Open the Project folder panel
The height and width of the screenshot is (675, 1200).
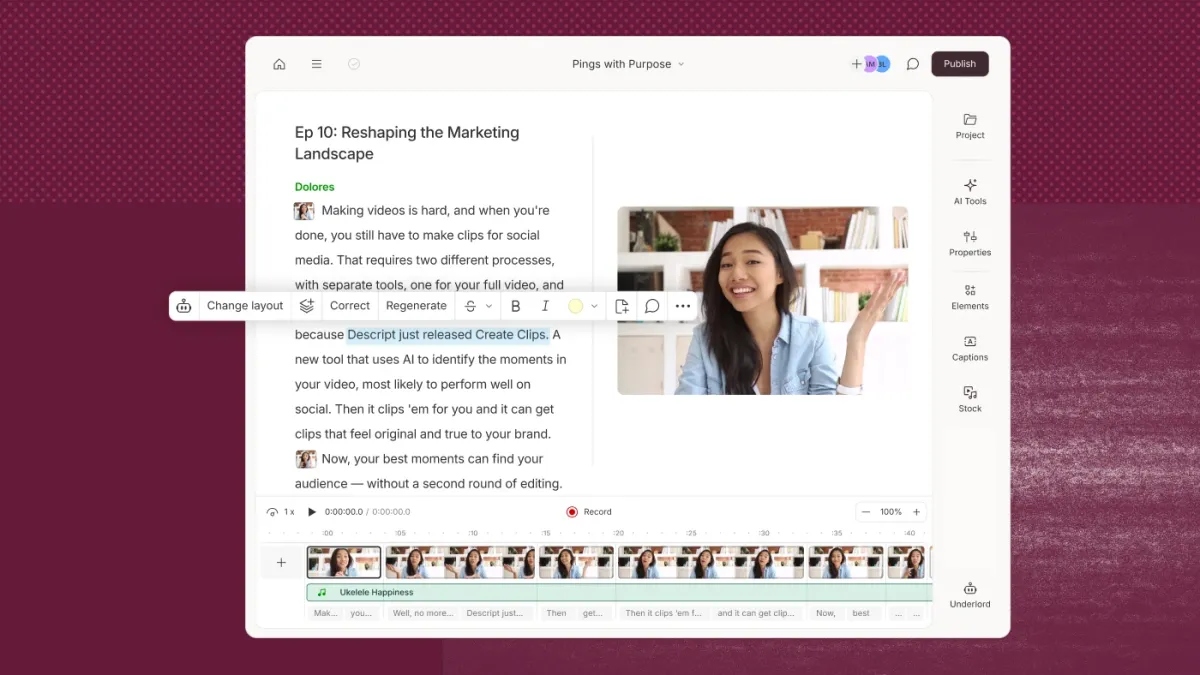pos(970,126)
